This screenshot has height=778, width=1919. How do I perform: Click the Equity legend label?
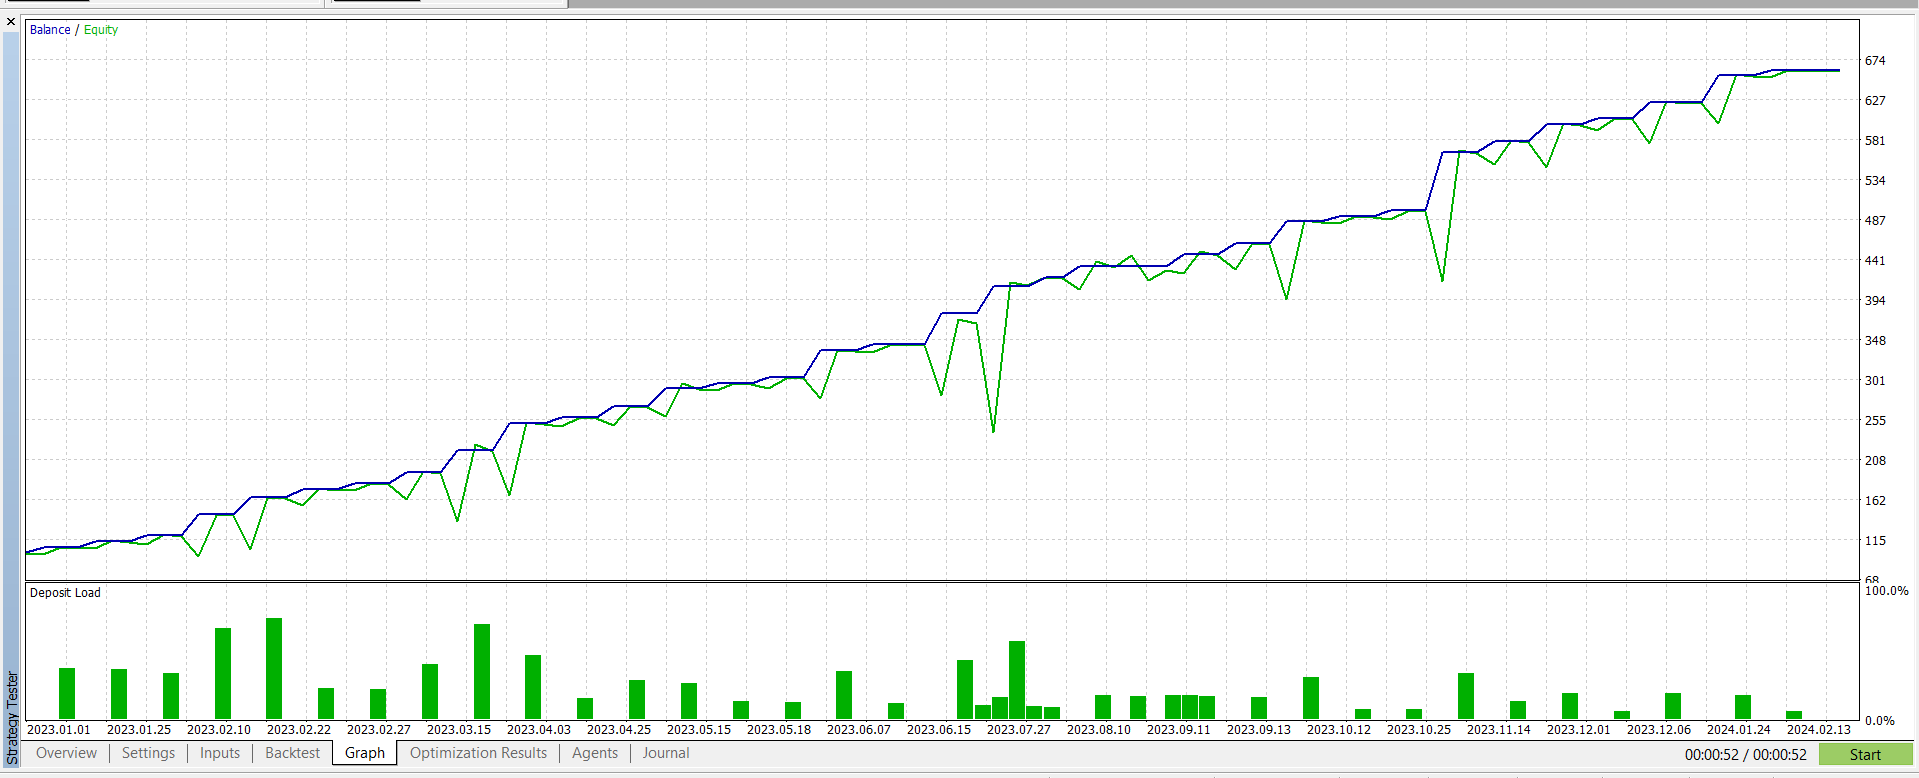101,30
